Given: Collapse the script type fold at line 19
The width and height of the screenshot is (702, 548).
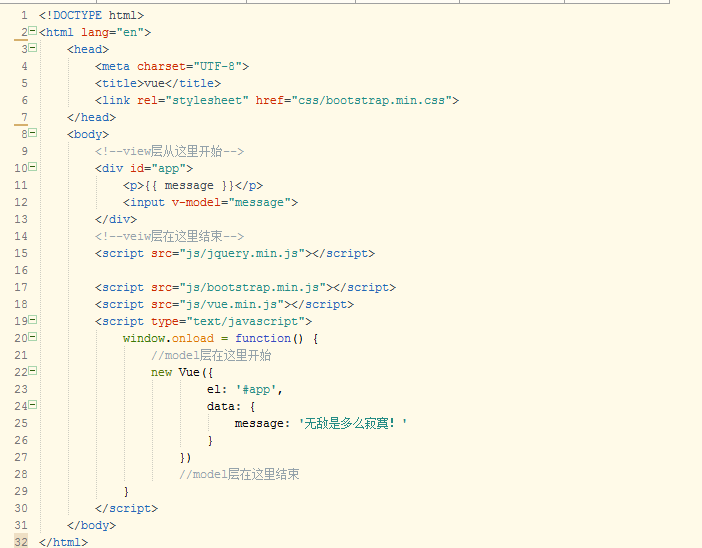Looking at the screenshot, I should [x=33, y=320].
